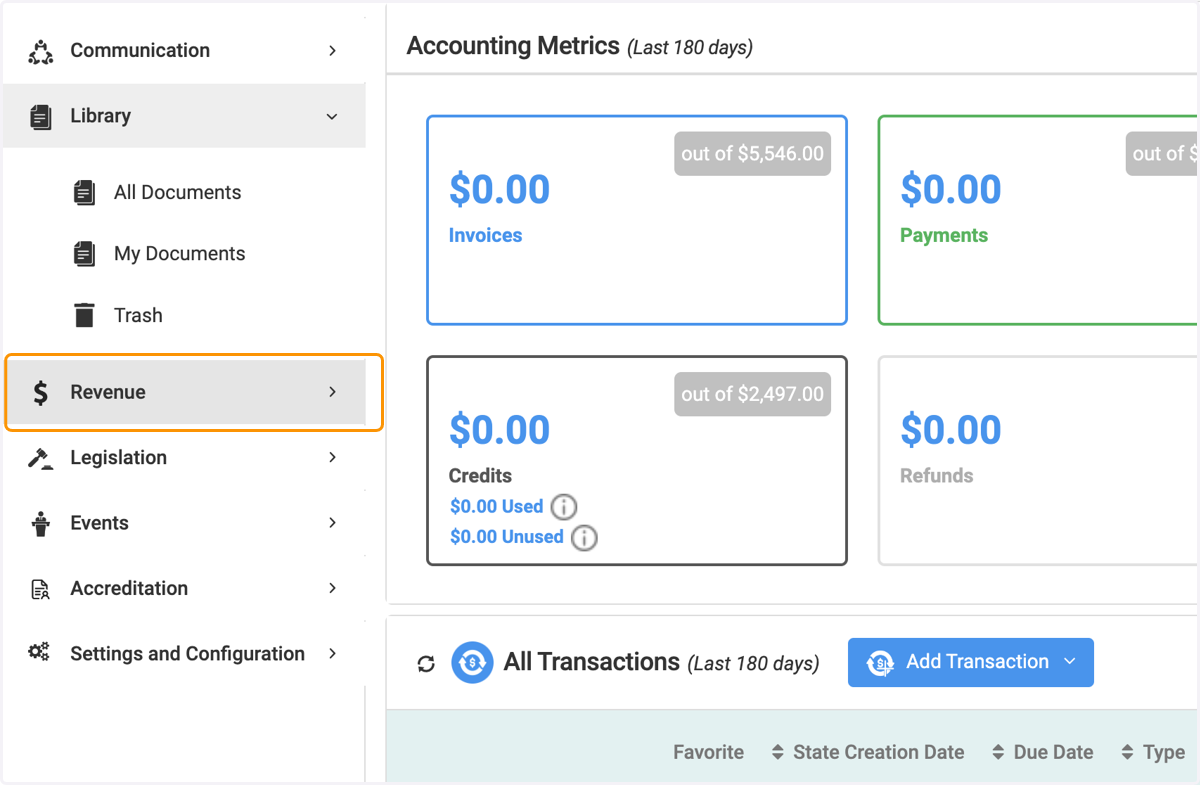Click the Accounting Metrics heading
Screen dimensions: 1200x785
click(513, 46)
